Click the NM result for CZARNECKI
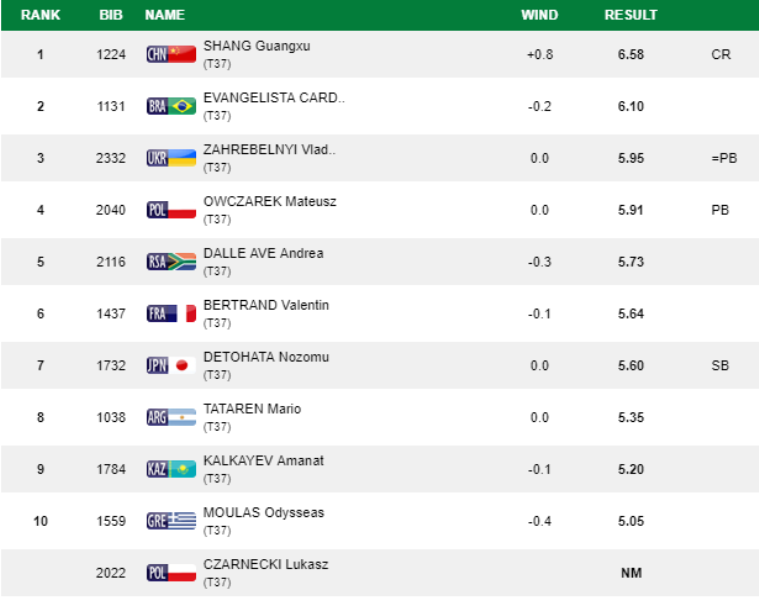Image resolution: width=759 pixels, height=600 pixels. [x=631, y=573]
